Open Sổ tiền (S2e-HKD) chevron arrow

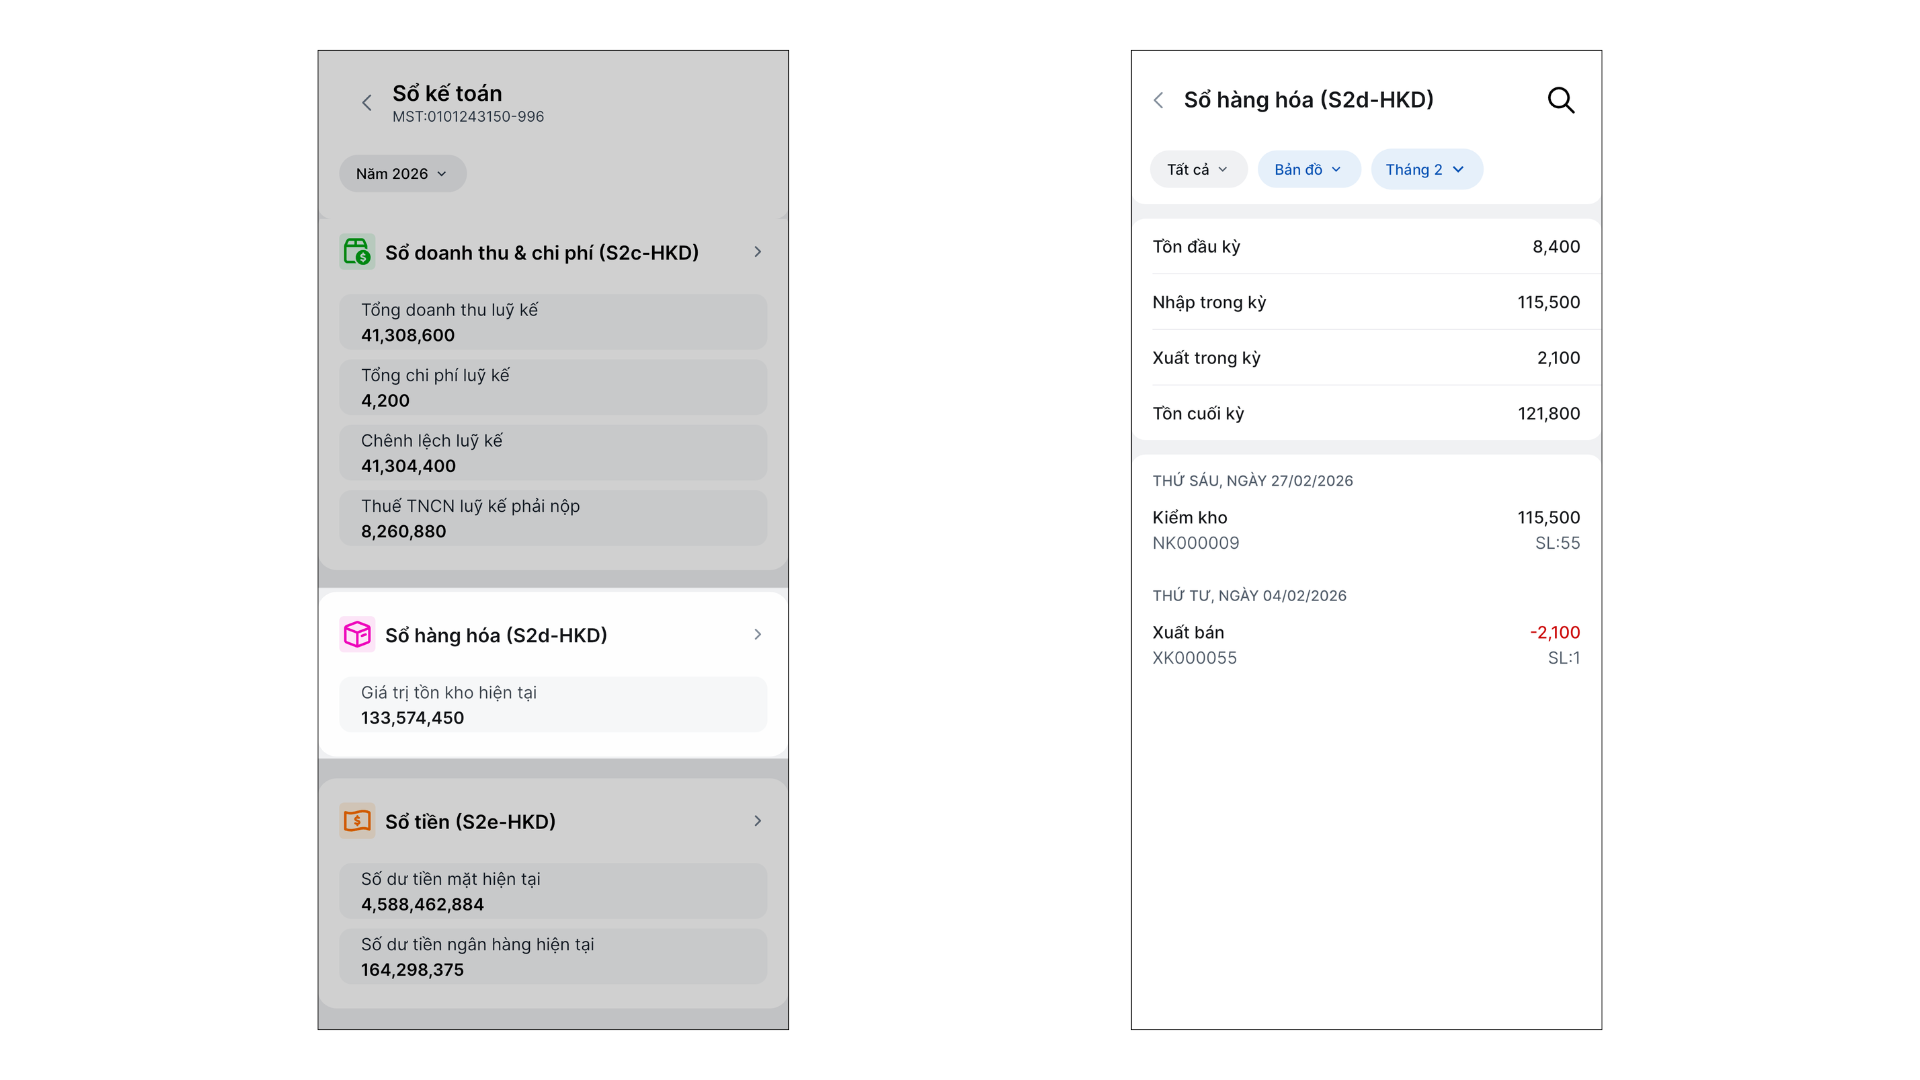tap(757, 821)
